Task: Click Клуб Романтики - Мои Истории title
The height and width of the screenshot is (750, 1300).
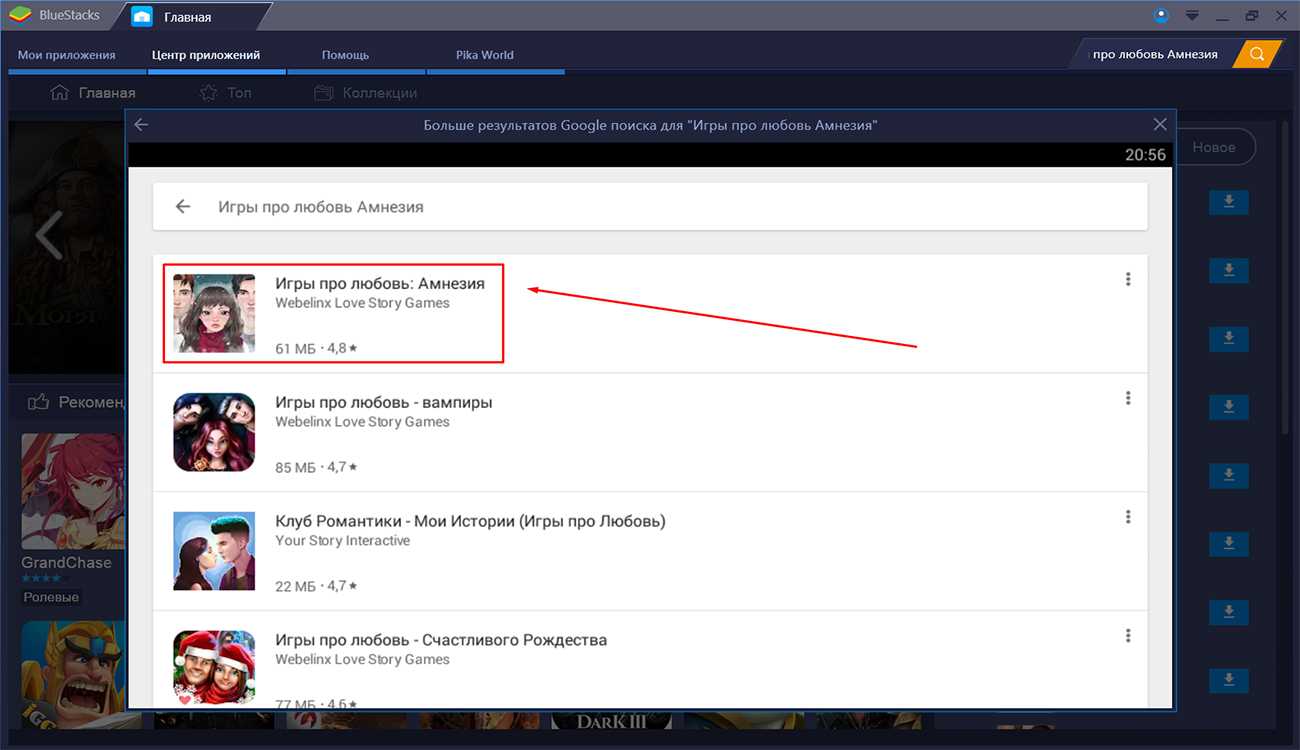Action: pos(470,521)
